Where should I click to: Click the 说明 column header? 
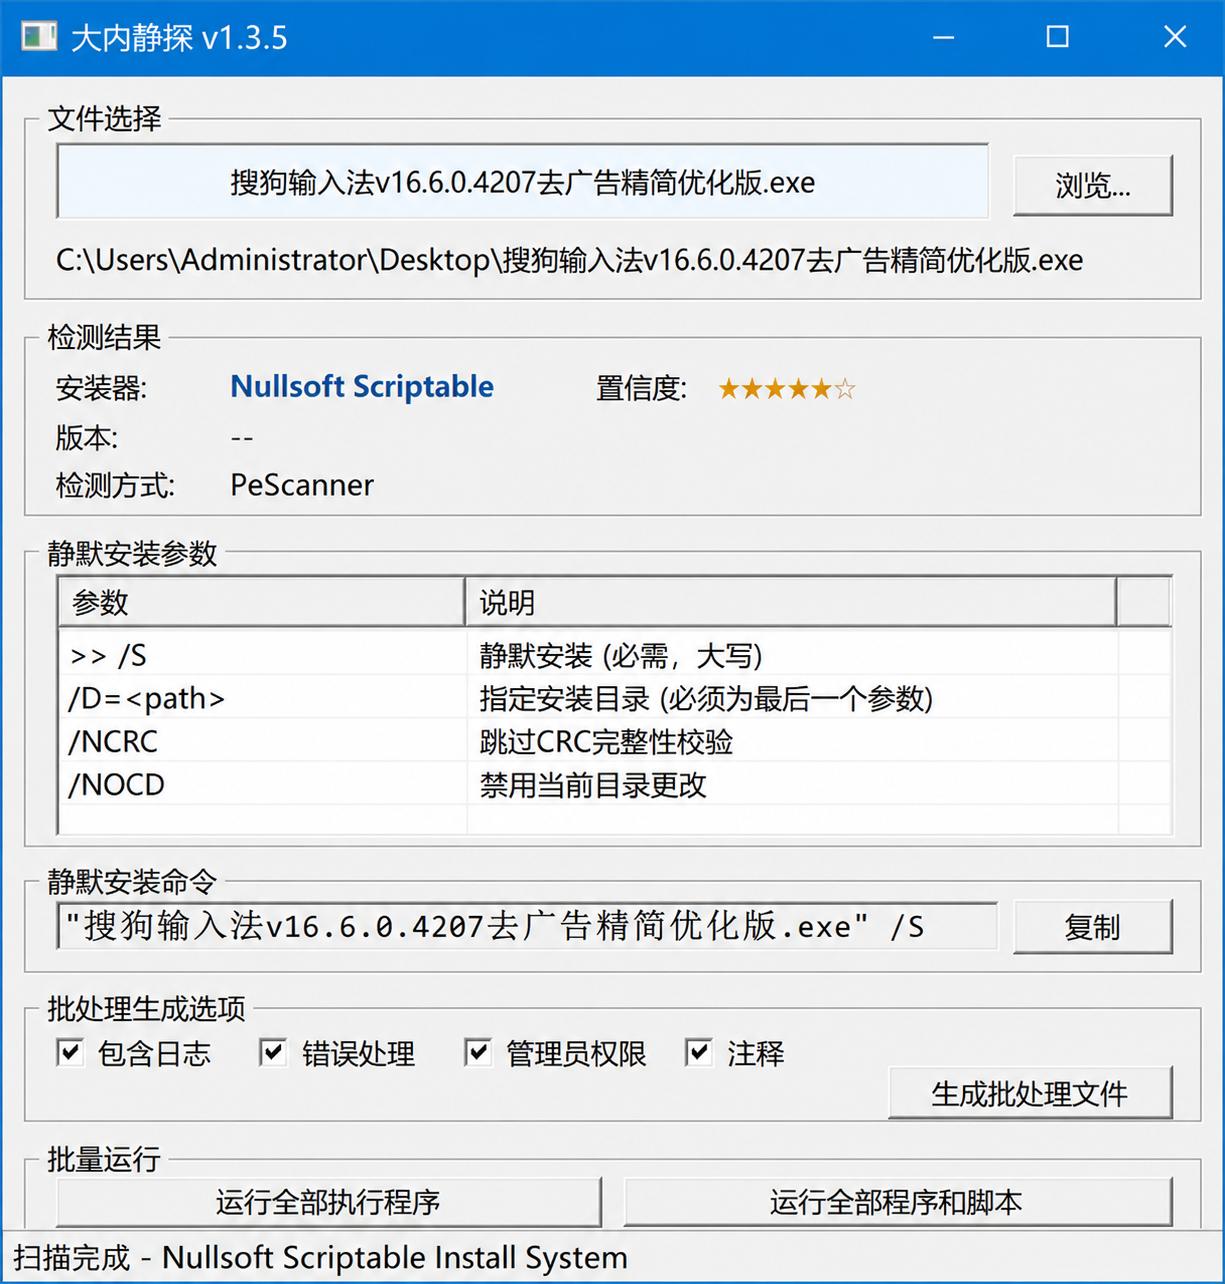pyautogui.click(x=791, y=602)
